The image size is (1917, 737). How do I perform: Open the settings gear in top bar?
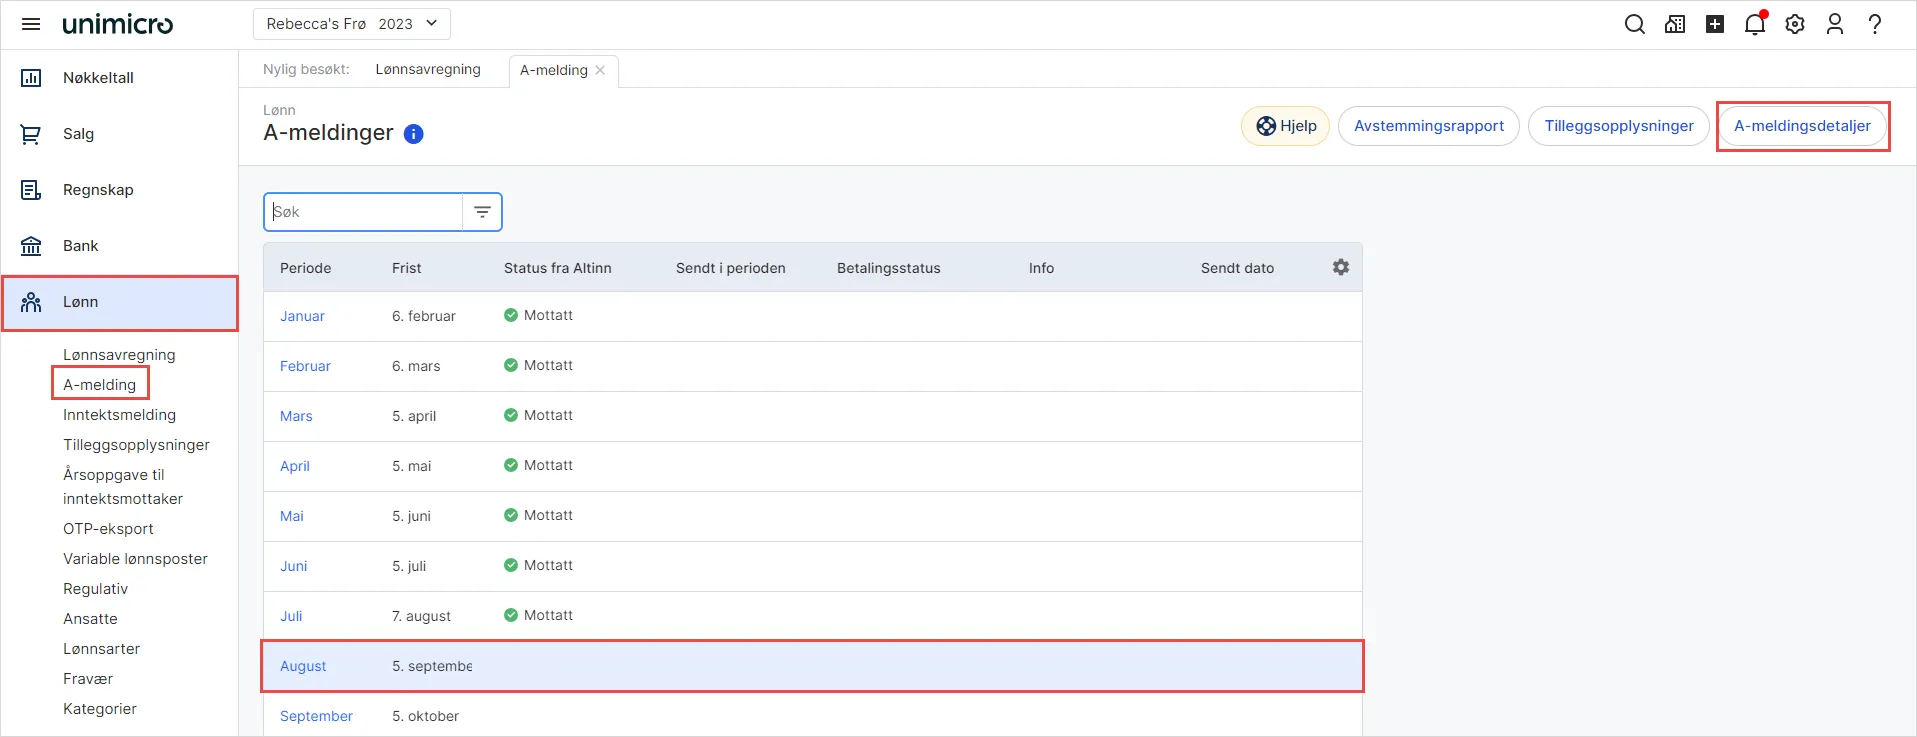pyautogui.click(x=1795, y=24)
